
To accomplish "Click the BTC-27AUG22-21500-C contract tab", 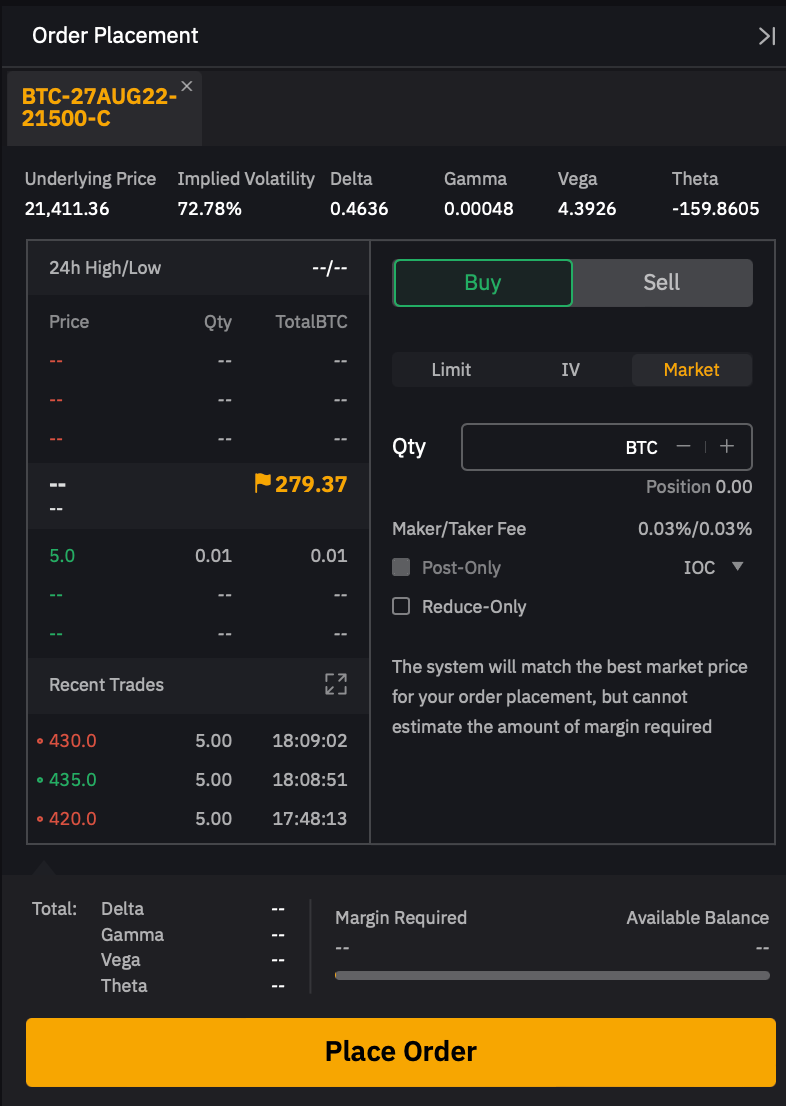I will click(x=99, y=108).
